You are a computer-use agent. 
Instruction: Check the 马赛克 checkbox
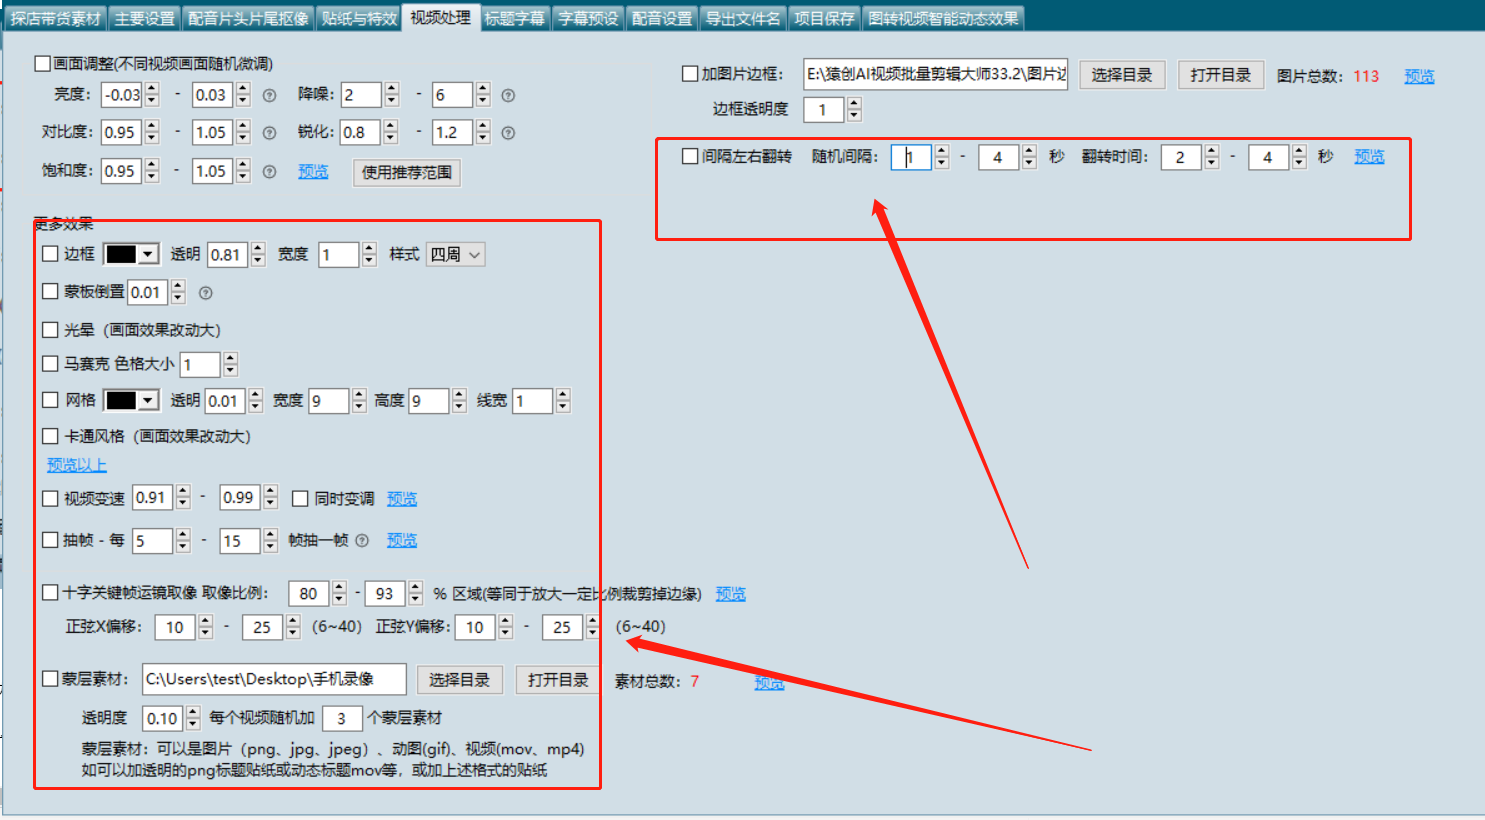[50, 364]
